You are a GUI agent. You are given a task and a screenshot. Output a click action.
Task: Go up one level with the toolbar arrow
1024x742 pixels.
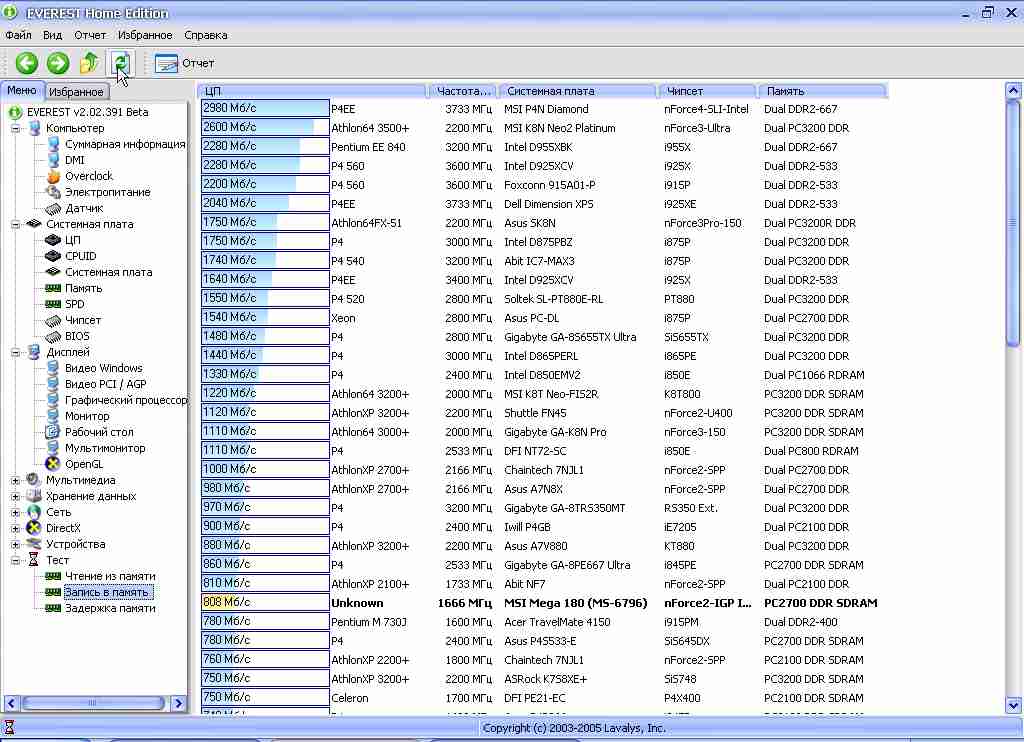[89, 63]
